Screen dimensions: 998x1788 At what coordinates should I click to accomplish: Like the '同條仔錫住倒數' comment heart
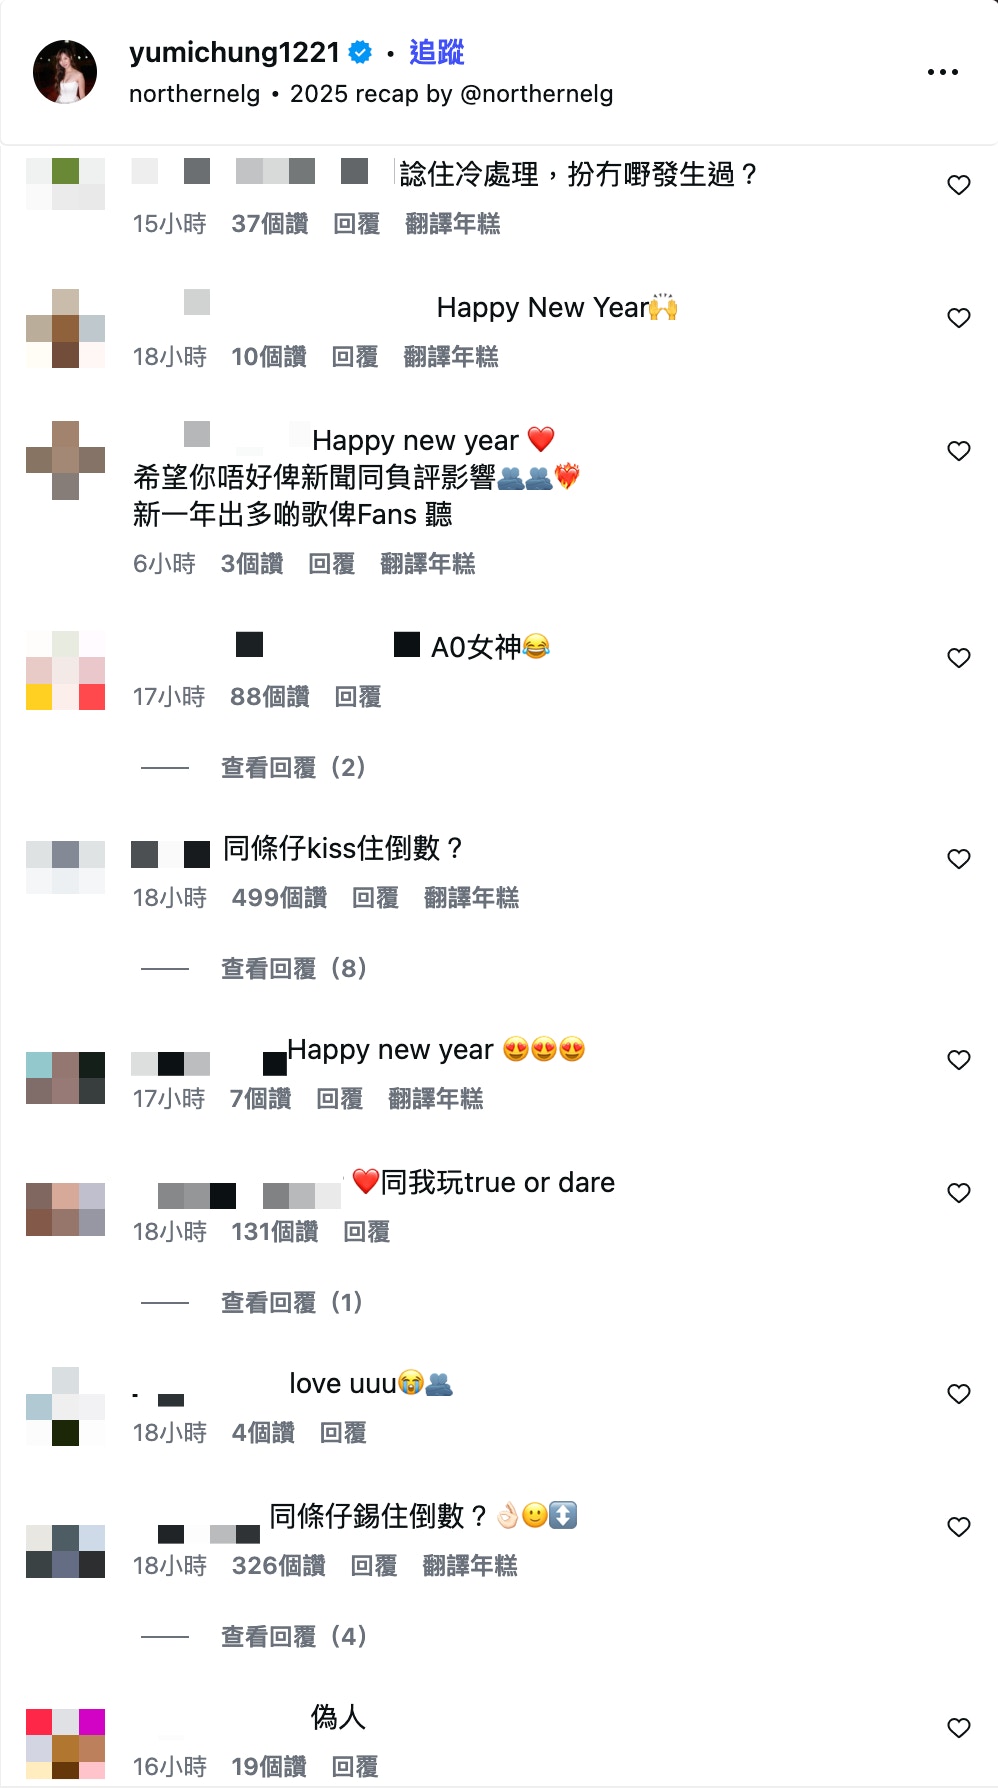959,1527
